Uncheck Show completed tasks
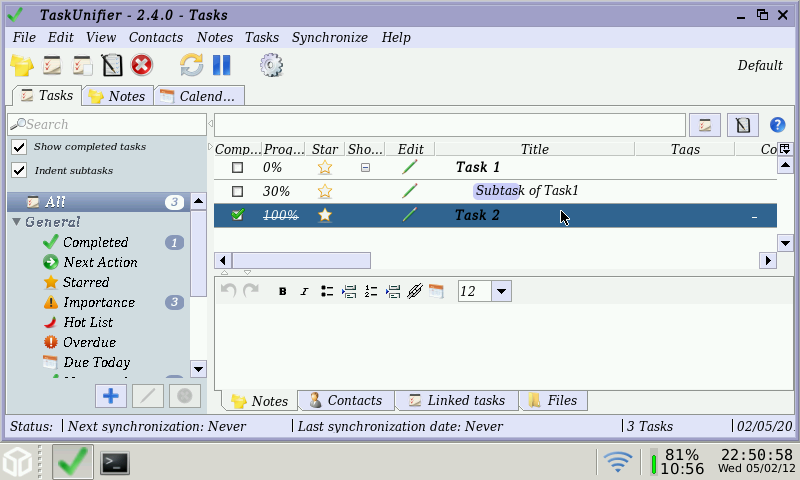Image resolution: width=800 pixels, height=480 pixels. click(x=19, y=147)
